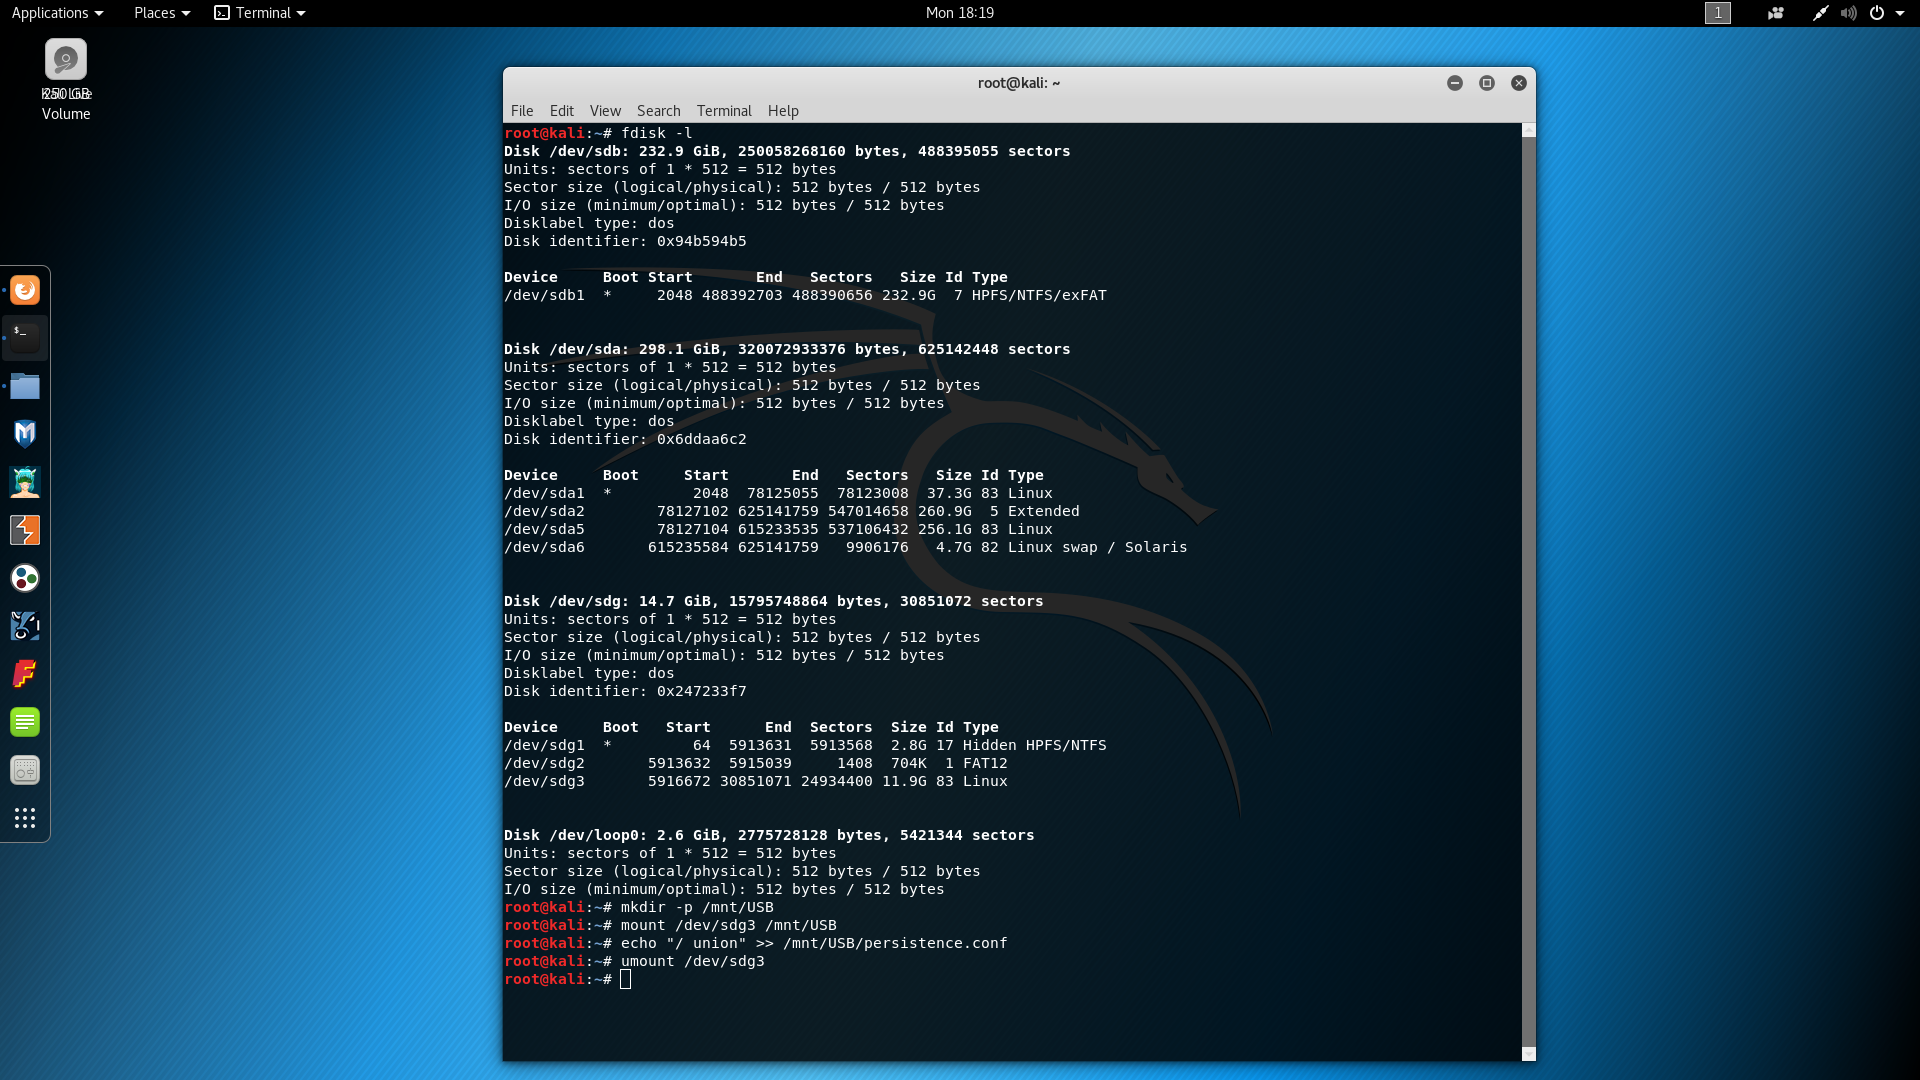Open the terminal's Search menu

tap(658, 111)
